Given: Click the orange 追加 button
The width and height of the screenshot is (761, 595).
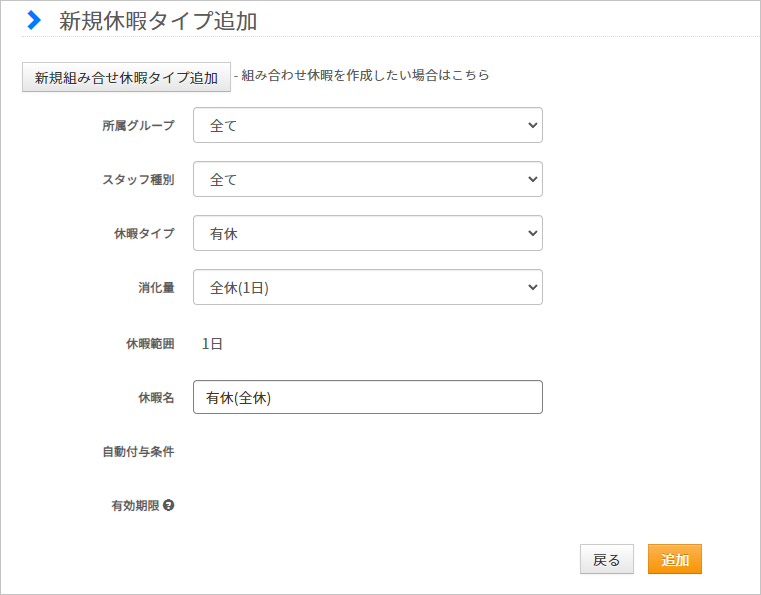Looking at the screenshot, I should point(675,559).
